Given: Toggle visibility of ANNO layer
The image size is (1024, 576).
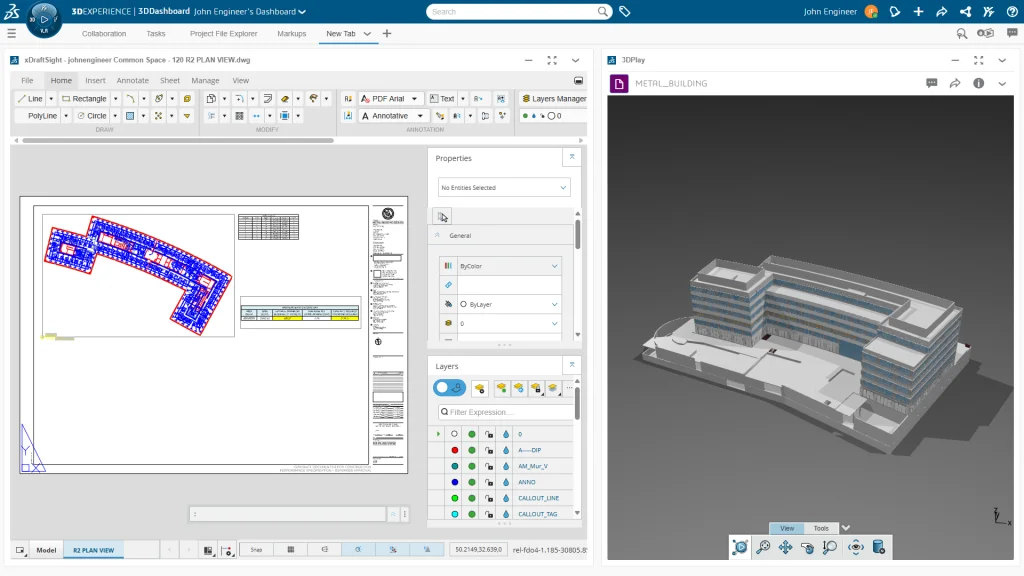Looking at the screenshot, I should tap(472, 481).
